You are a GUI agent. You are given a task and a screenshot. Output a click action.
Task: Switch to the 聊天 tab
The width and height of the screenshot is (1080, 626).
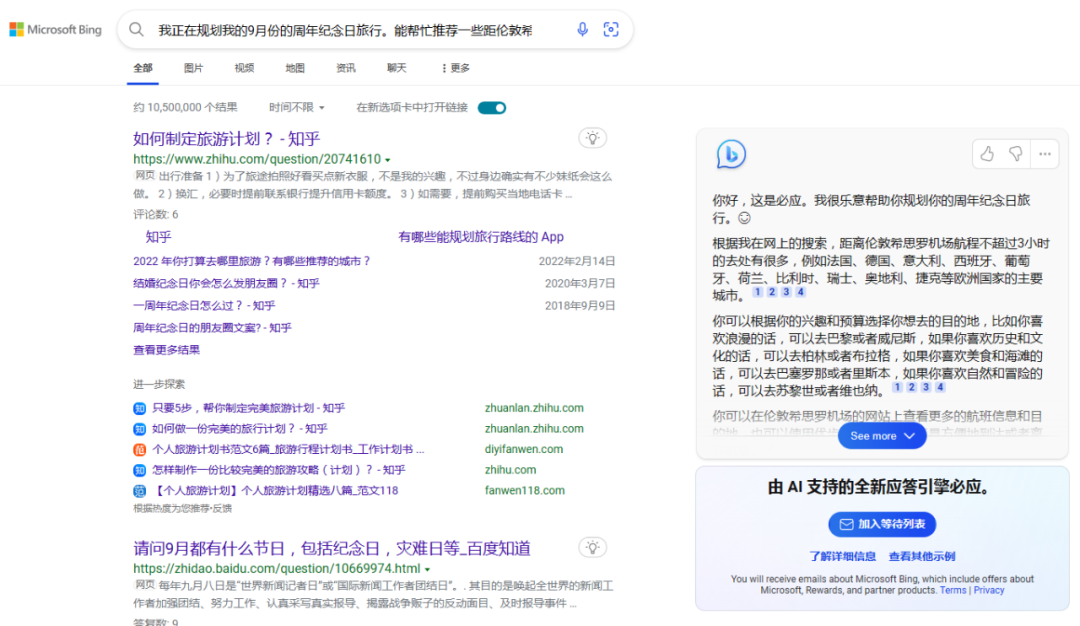pos(397,68)
